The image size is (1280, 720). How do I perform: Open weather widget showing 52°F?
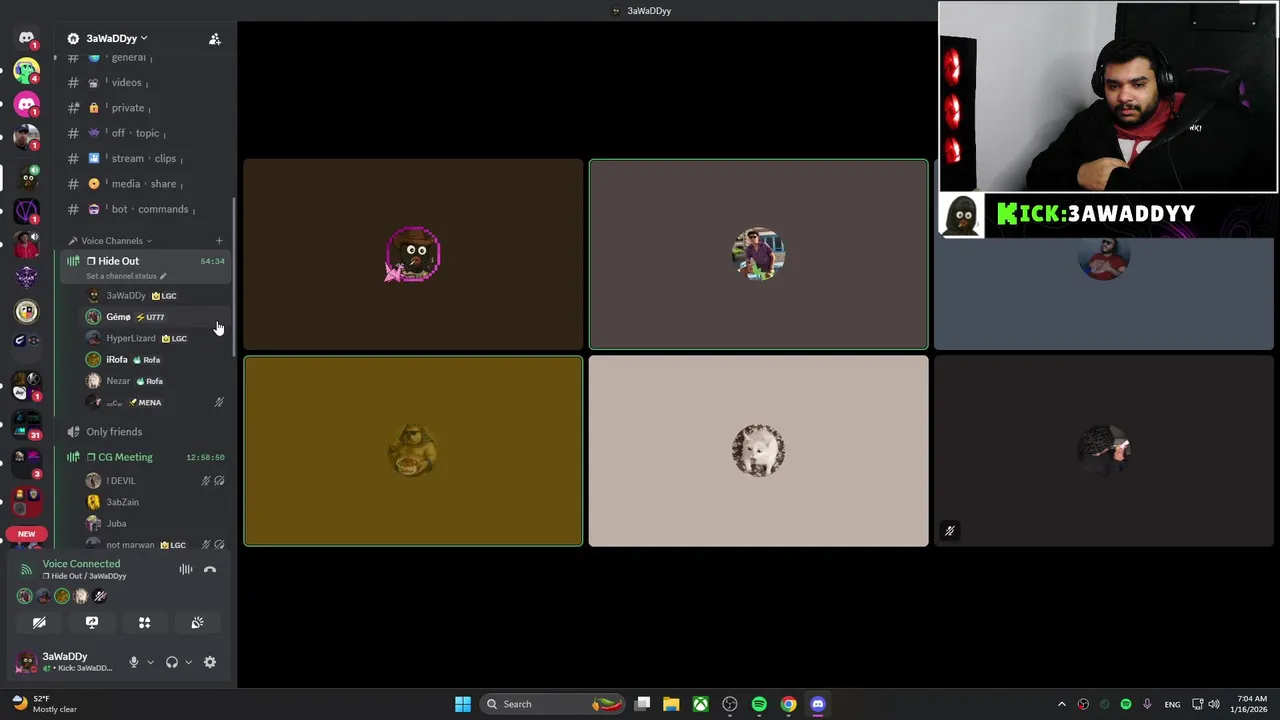tap(46, 704)
